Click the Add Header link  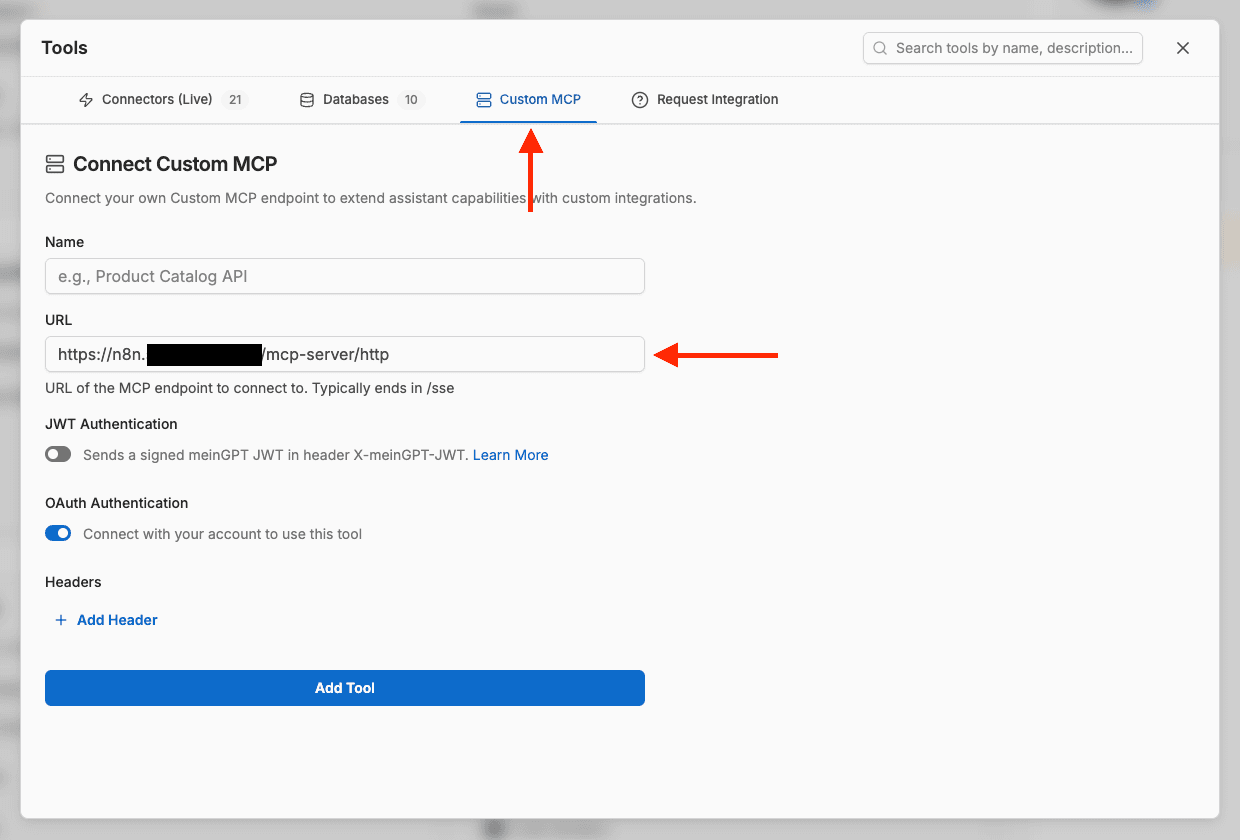tap(117, 620)
